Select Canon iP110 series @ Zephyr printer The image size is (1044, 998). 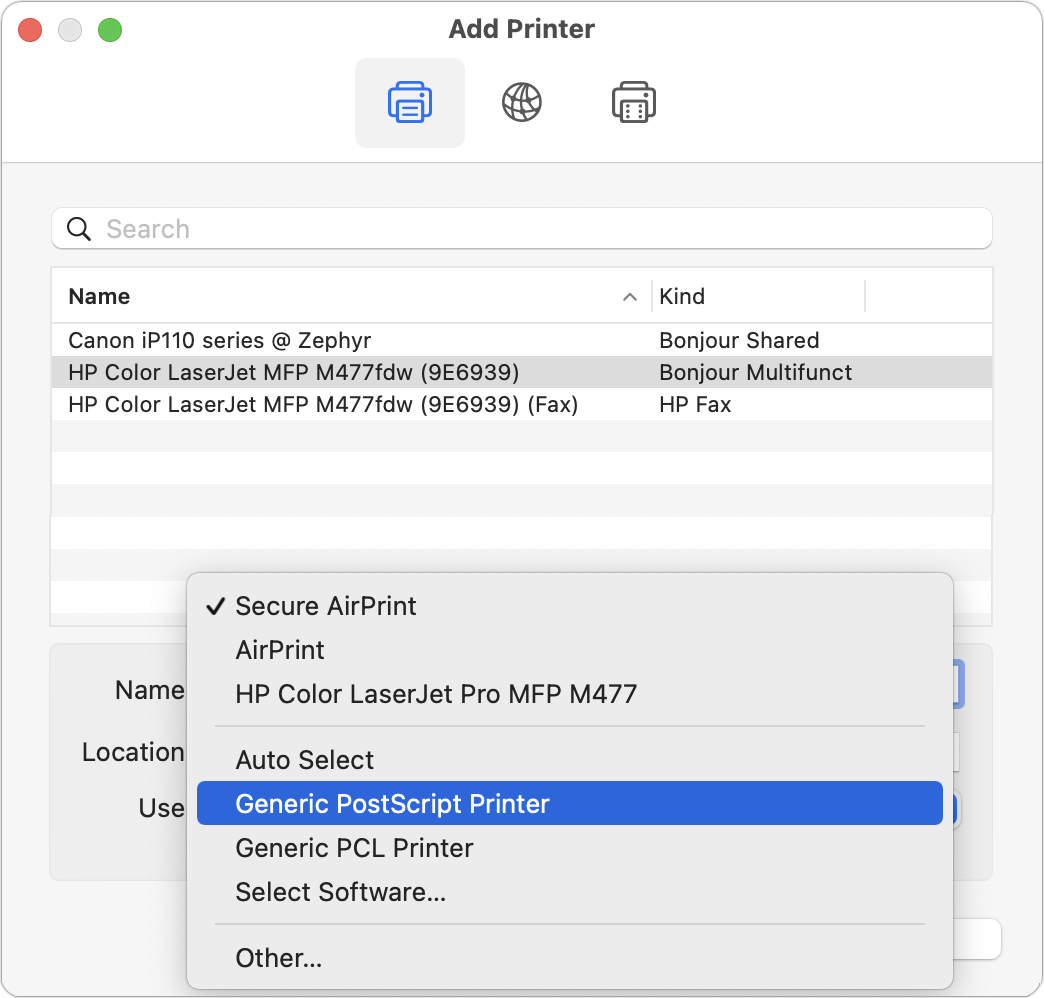(x=521, y=340)
